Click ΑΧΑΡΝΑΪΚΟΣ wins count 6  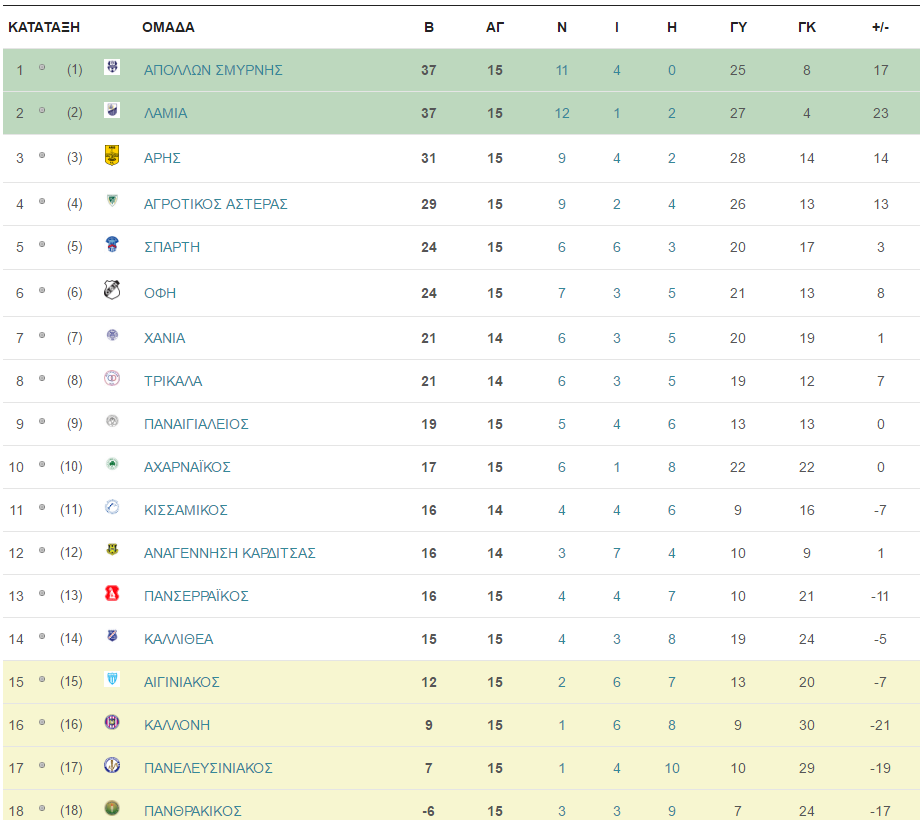(562, 467)
